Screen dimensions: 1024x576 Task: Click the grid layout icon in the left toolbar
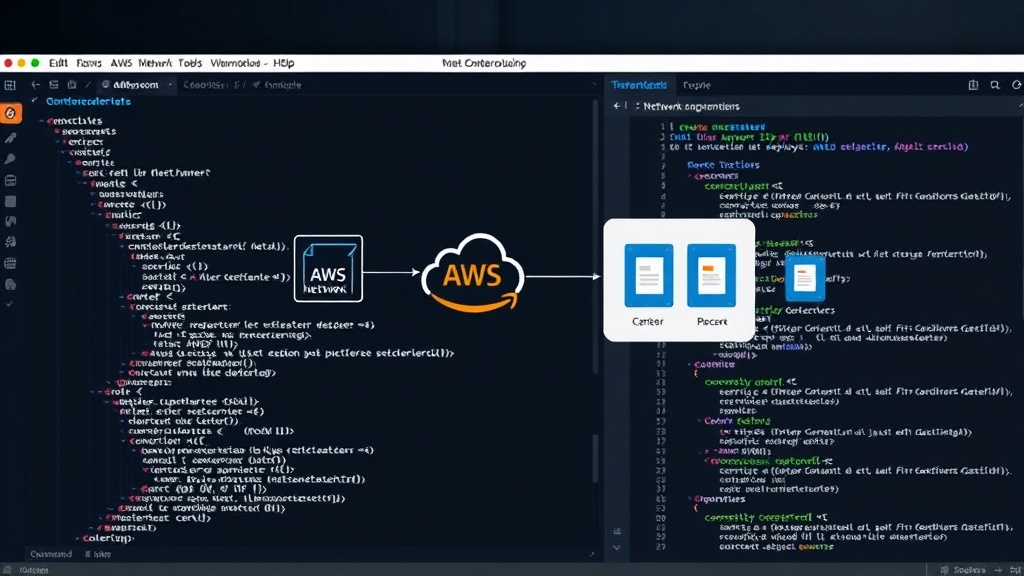(x=10, y=85)
